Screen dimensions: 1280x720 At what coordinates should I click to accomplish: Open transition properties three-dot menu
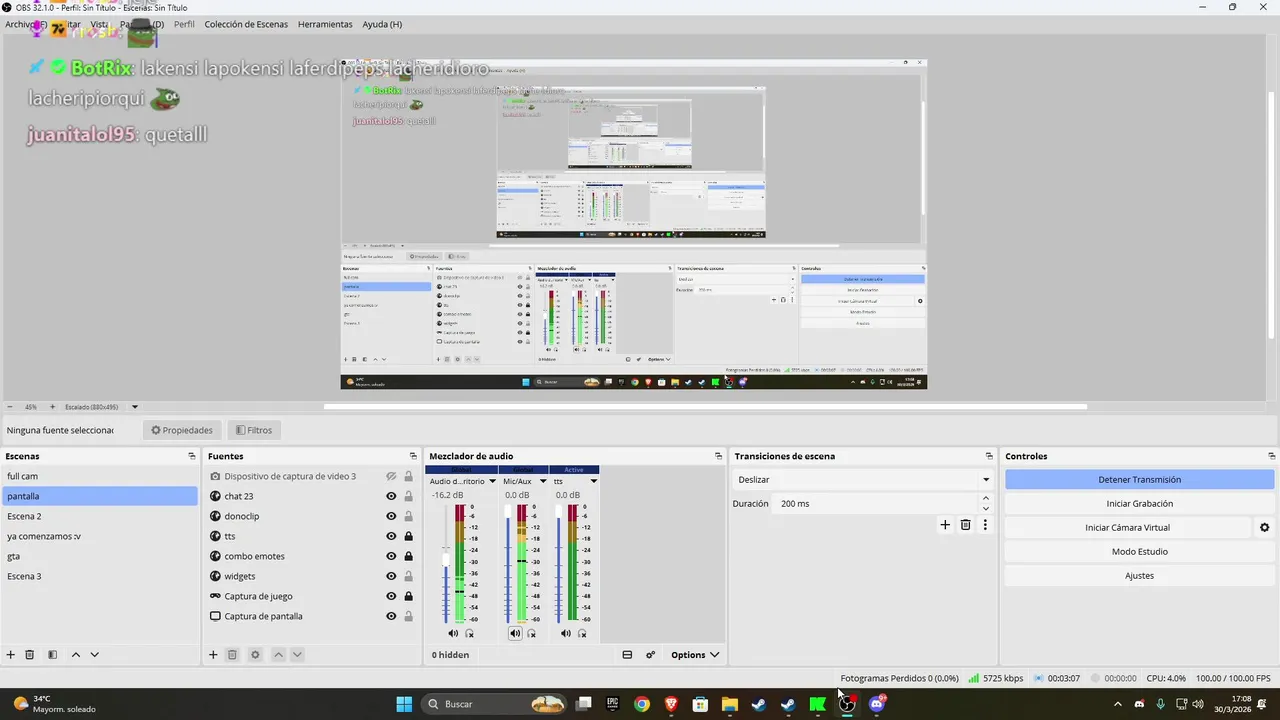tap(985, 524)
